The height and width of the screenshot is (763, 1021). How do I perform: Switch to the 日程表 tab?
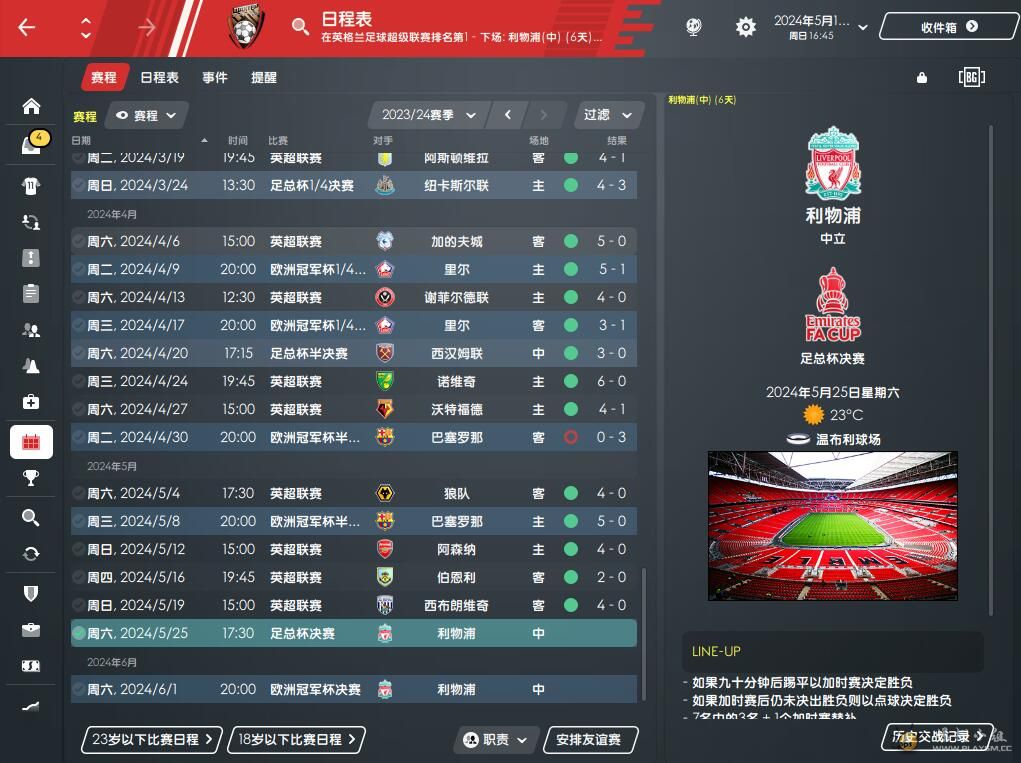point(160,77)
